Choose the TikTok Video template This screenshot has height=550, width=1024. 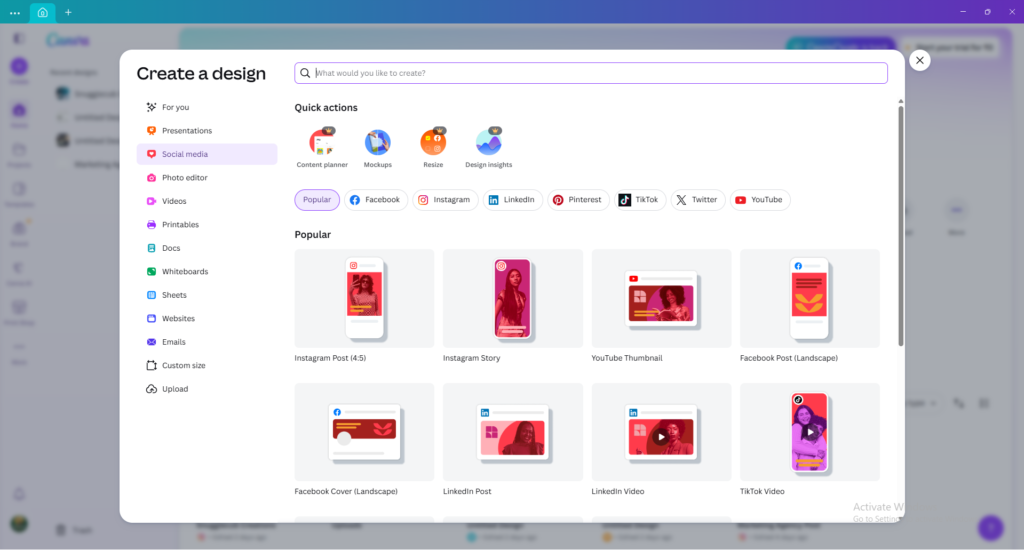pyautogui.click(x=810, y=432)
